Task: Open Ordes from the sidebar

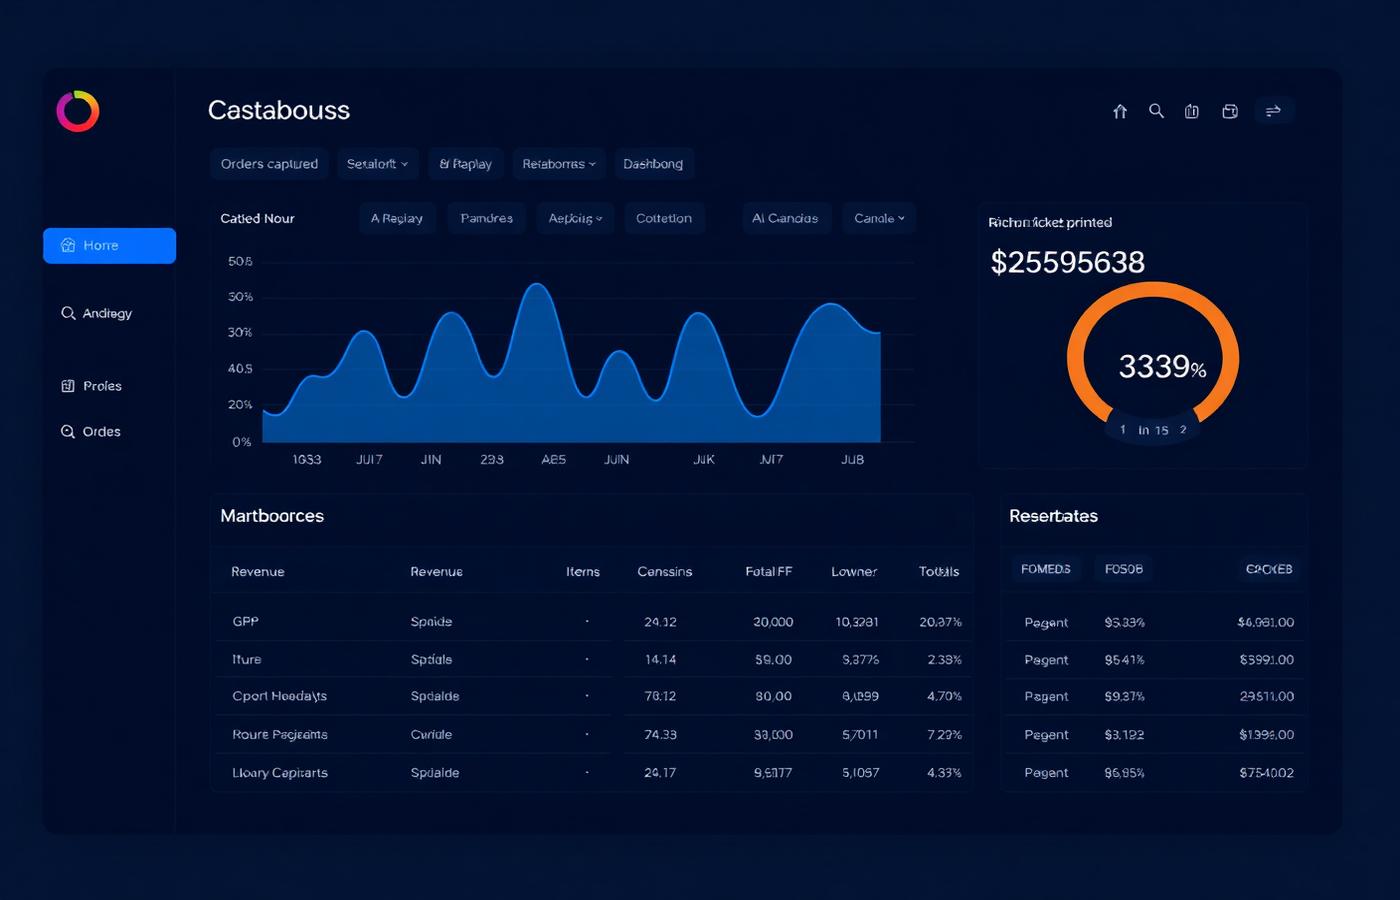Action: (91, 432)
